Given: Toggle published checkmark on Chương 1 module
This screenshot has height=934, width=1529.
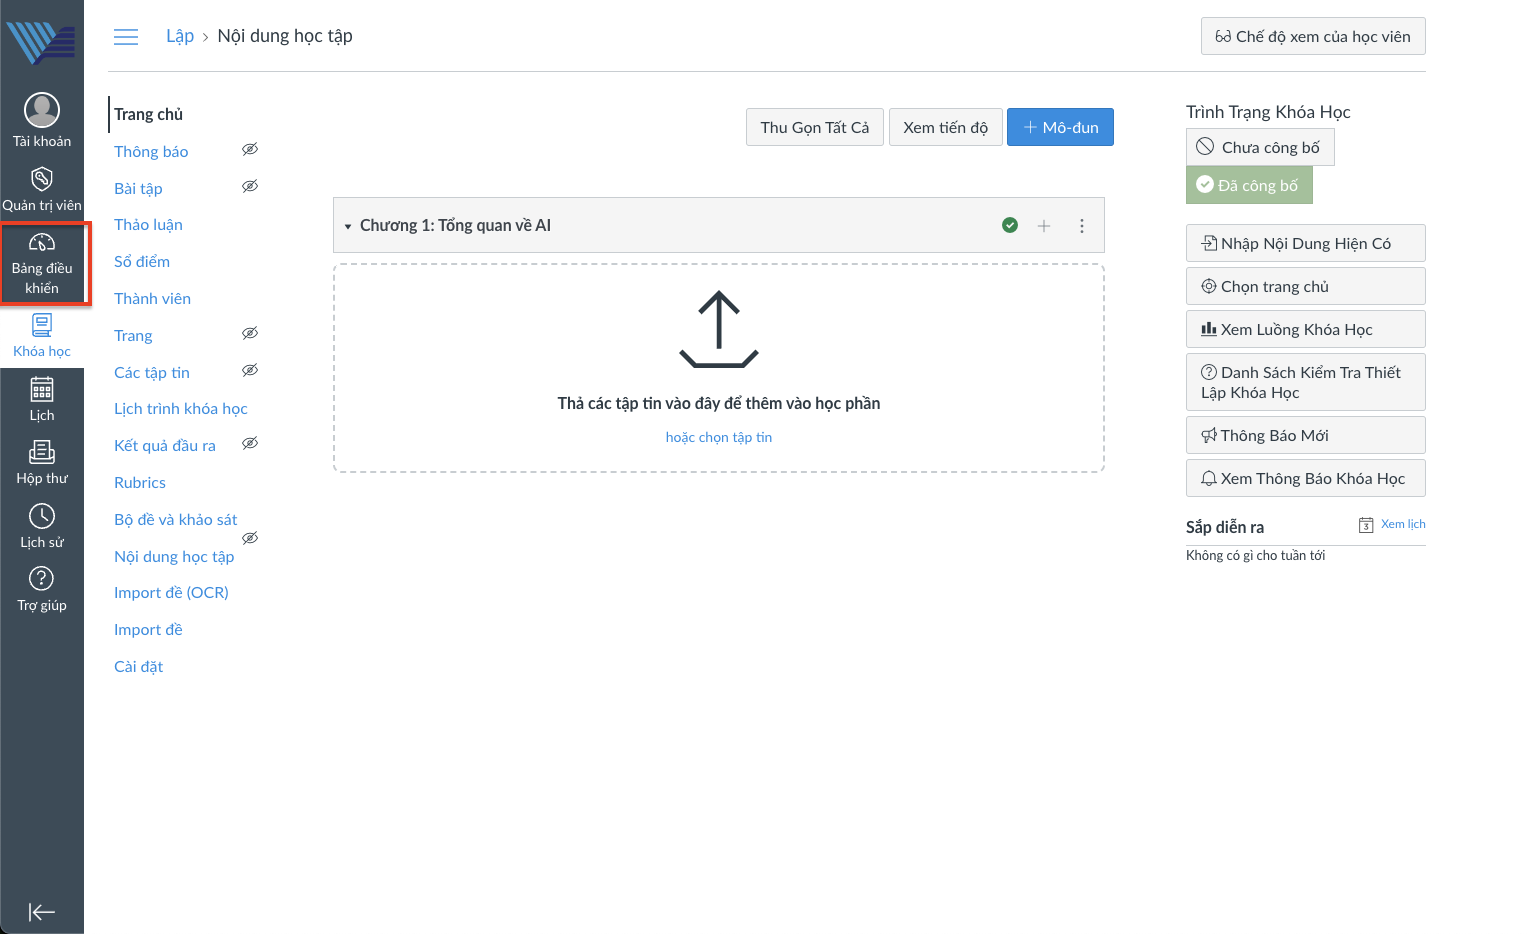Looking at the screenshot, I should tap(1010, 226).
